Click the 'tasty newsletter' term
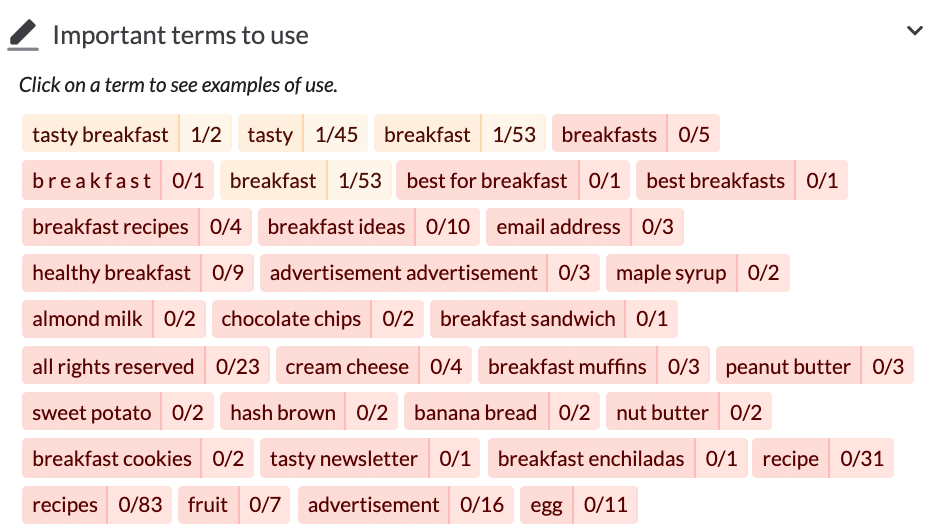This screenshot has height=532, width=930. click(343, 459)
